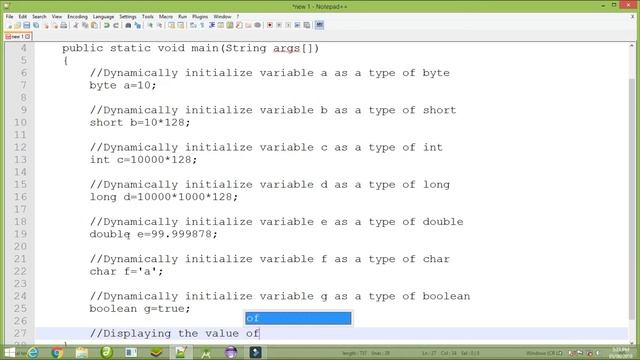The height and width of the screenshot is (360, 640).
Task: Open the Language menu
Action: click(x=103, y=17)
